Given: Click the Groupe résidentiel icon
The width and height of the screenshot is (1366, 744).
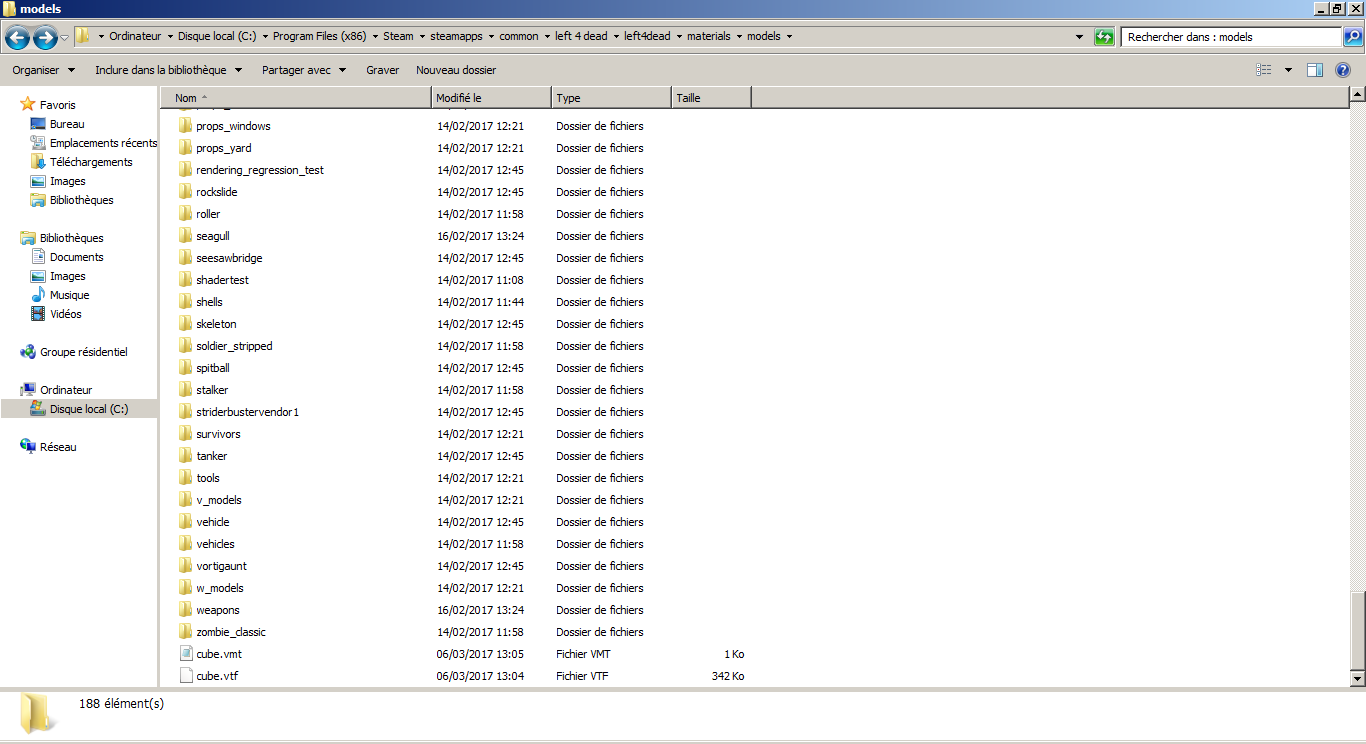Looking at the screenshot, I should pyautogui.click(x=28, y=352).
